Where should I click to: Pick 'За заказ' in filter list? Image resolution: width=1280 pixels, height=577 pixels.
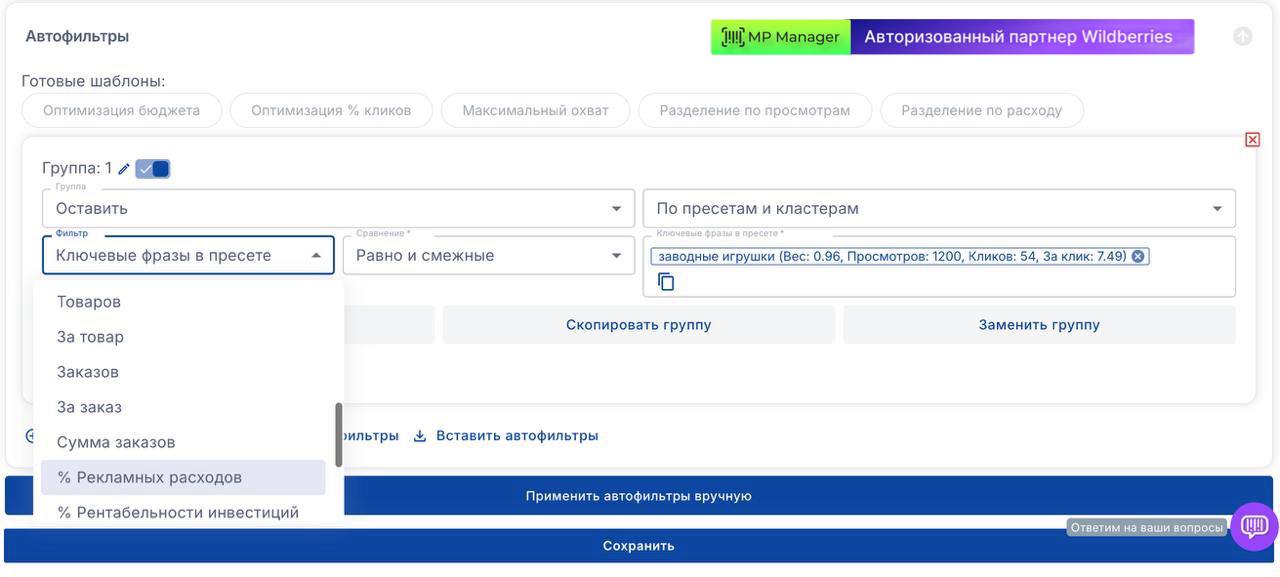coord(89,407)
